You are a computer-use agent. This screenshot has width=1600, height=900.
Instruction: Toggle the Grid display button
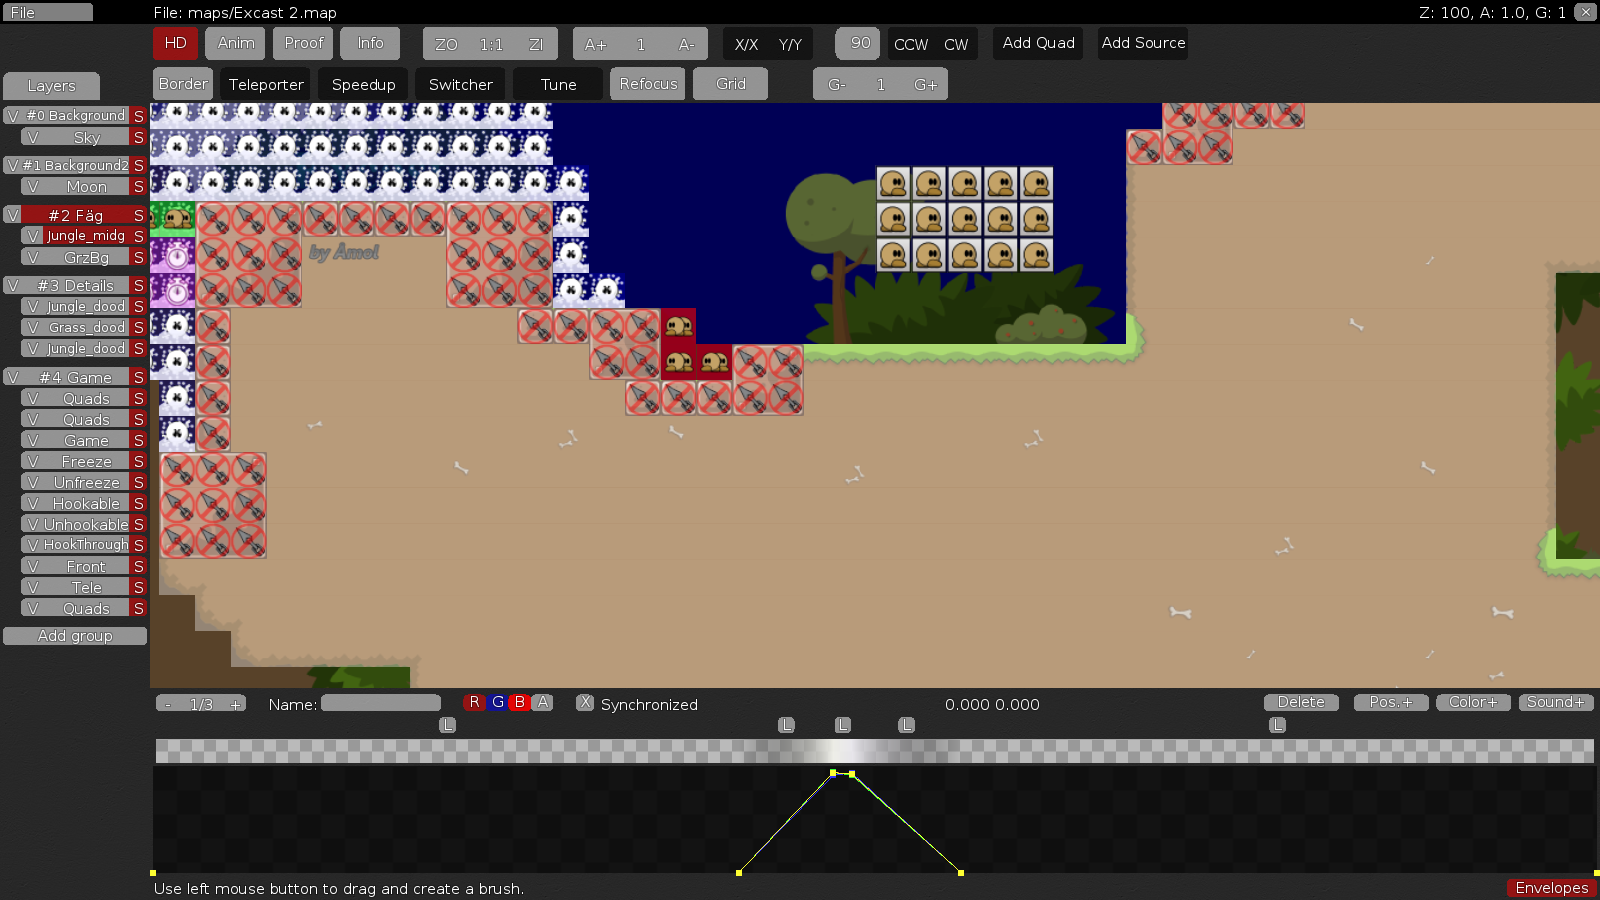(x=730, y=84)
